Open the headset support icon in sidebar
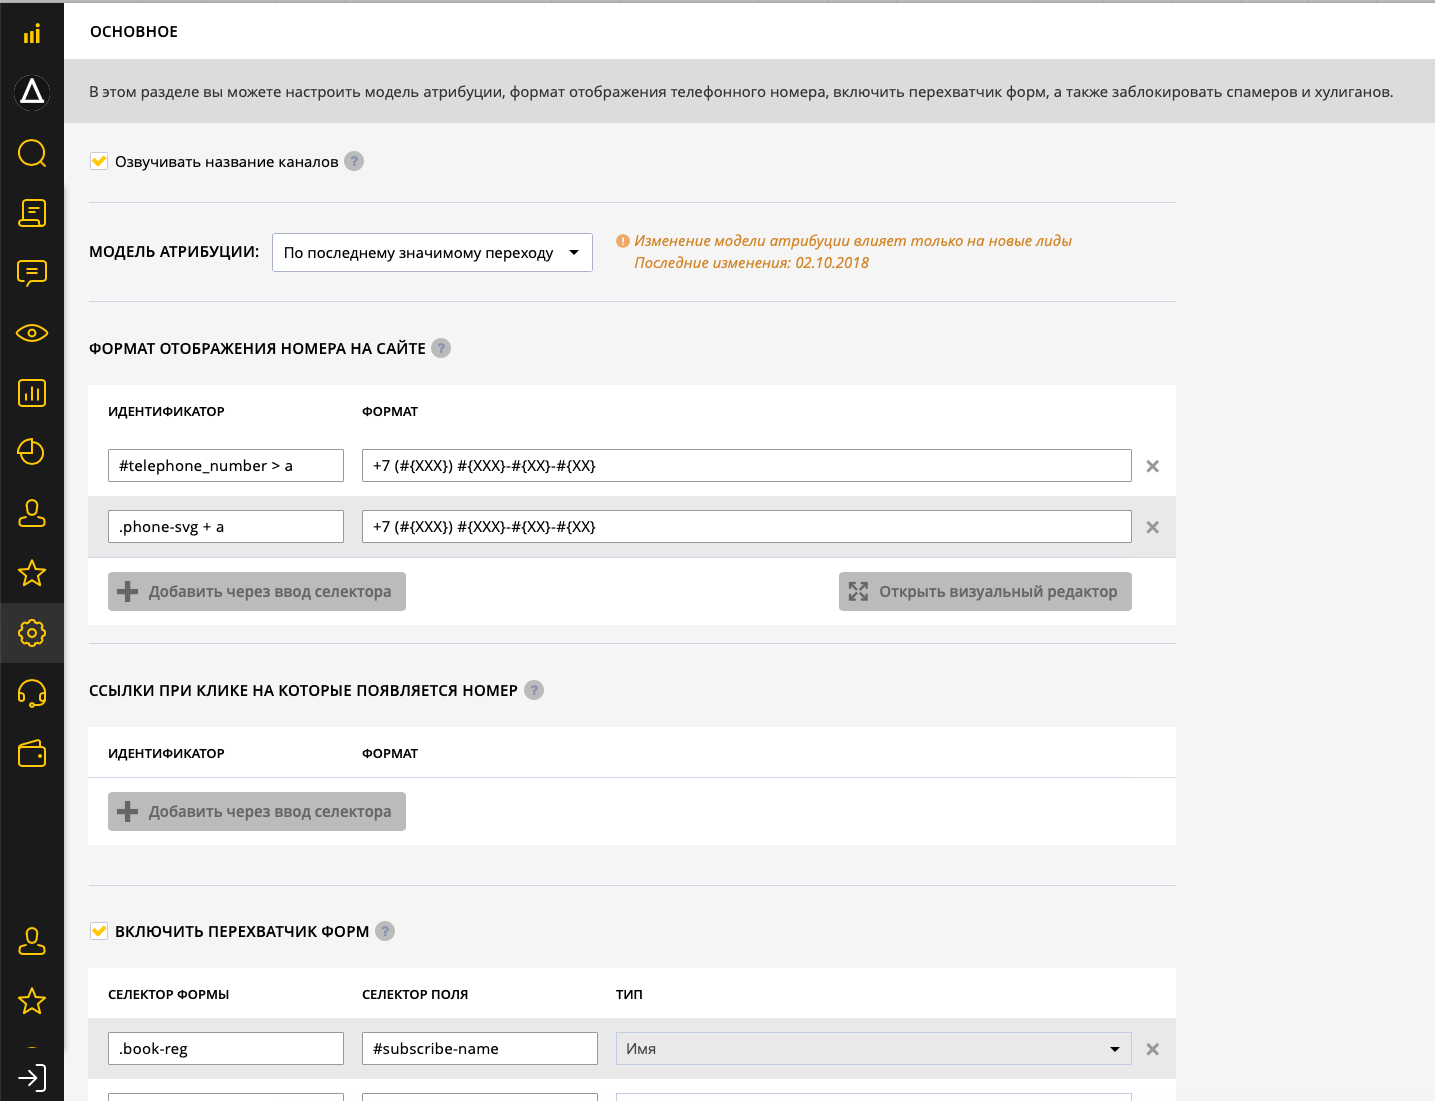Image resolution: width=1435 pixels, height=1101 pixels. point(32,693)
